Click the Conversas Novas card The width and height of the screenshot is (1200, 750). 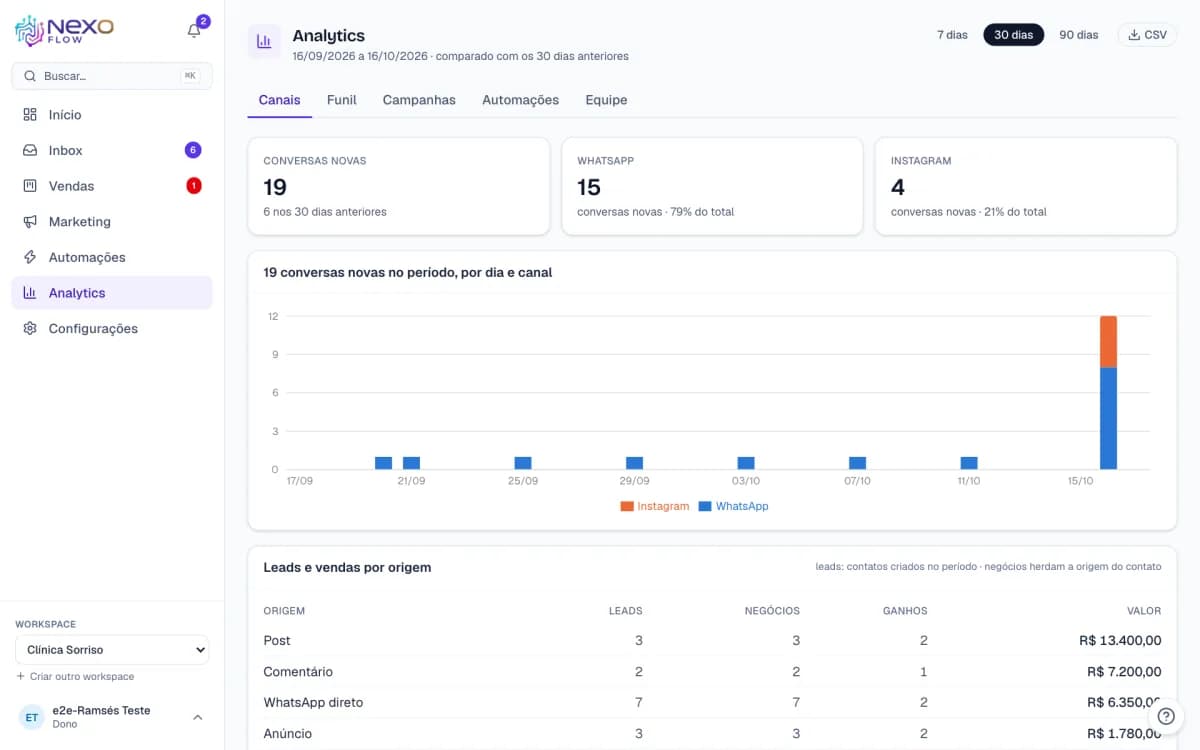398,187
